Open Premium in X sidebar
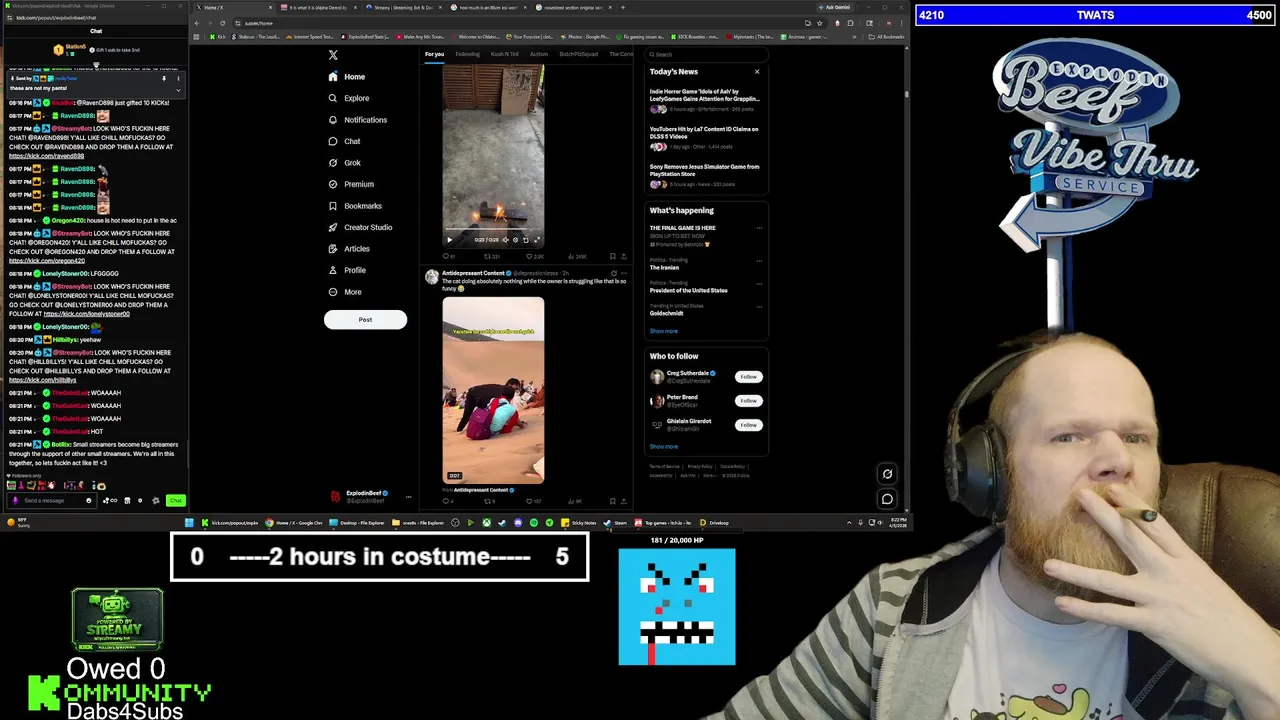1280x720 pixels. (x=351, y=184)
